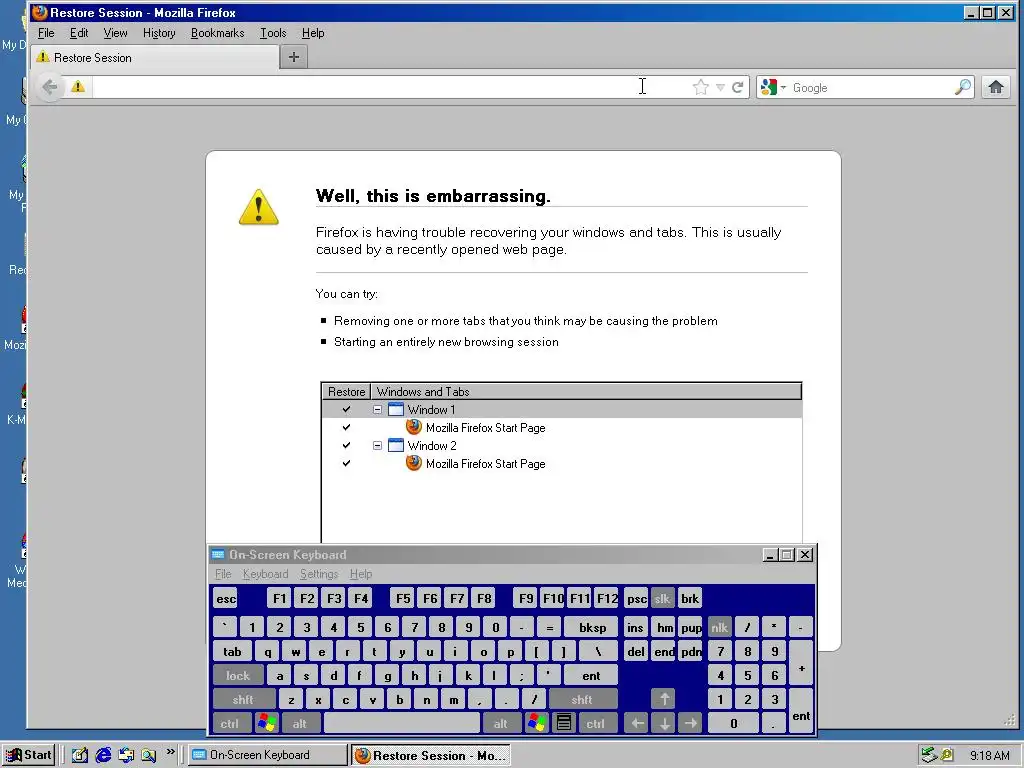
Task: Toggle the left shft key on keyboard
Action: pos(243,699)
